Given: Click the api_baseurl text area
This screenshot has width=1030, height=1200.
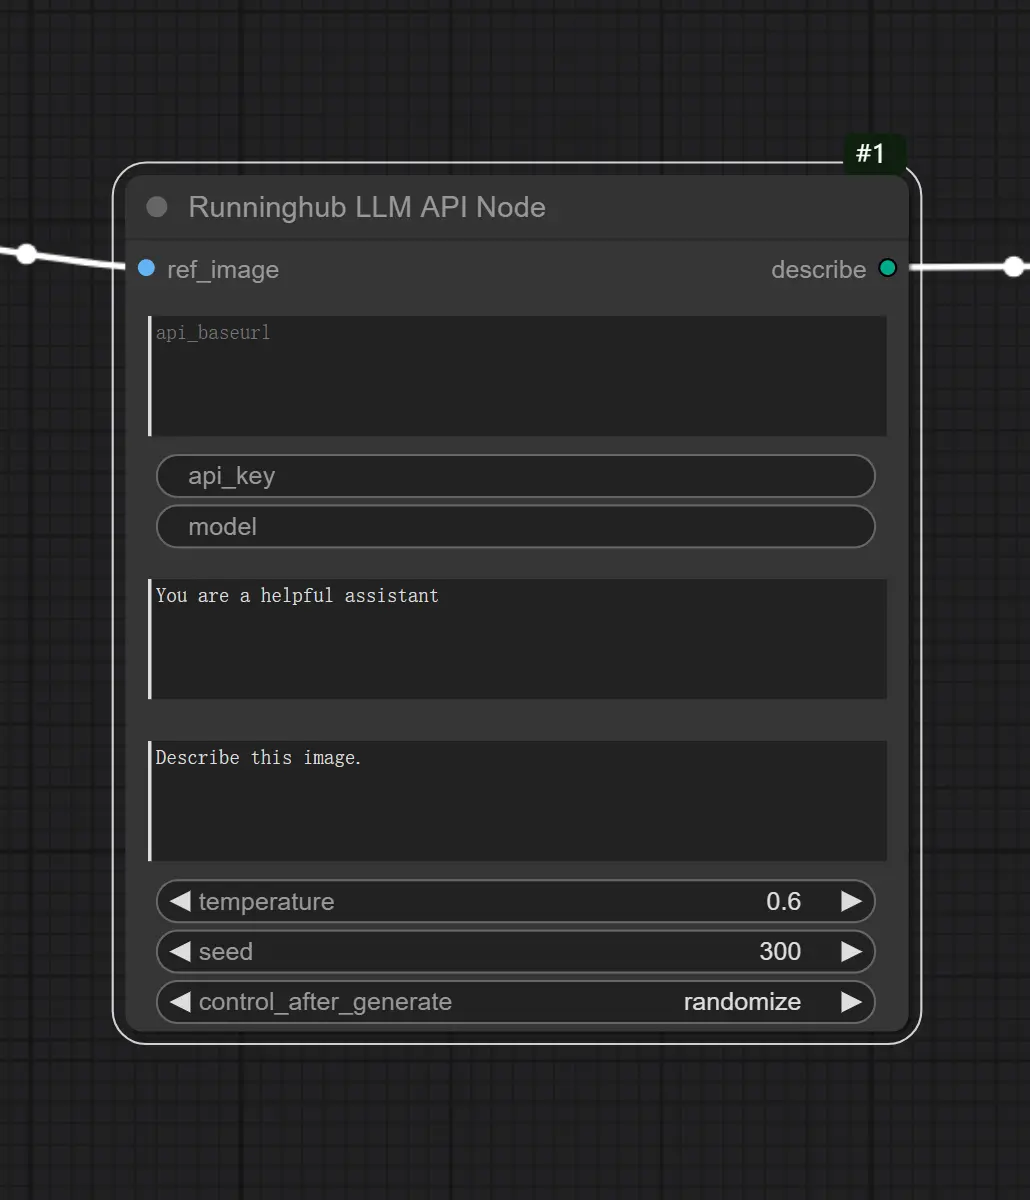Looking at the screenshot, I should pyautogui.click(x=517, y=376).
